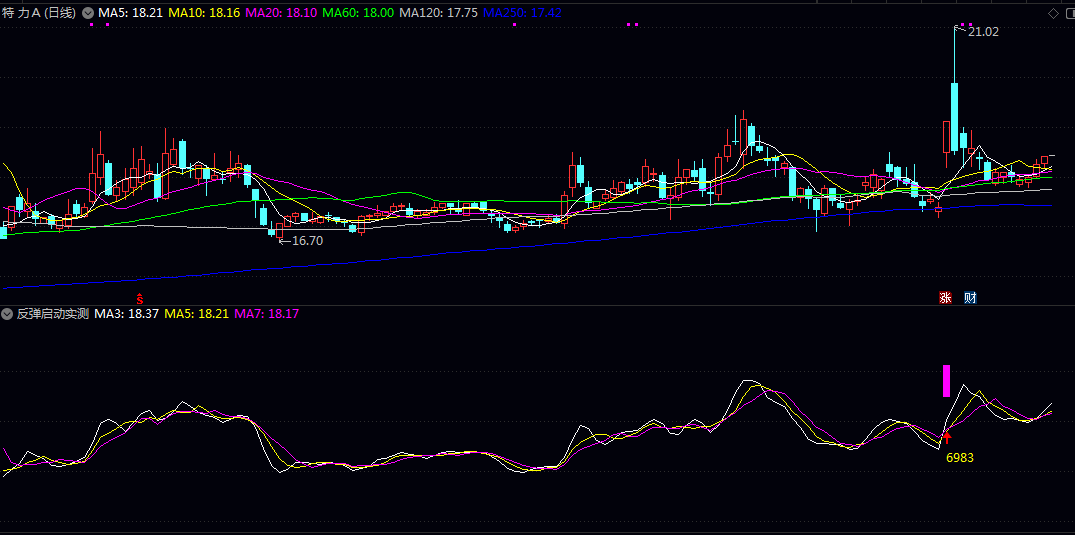Click the magenta signal bar in the indicator
This screenshot has height=535, width=1075.
946,381
